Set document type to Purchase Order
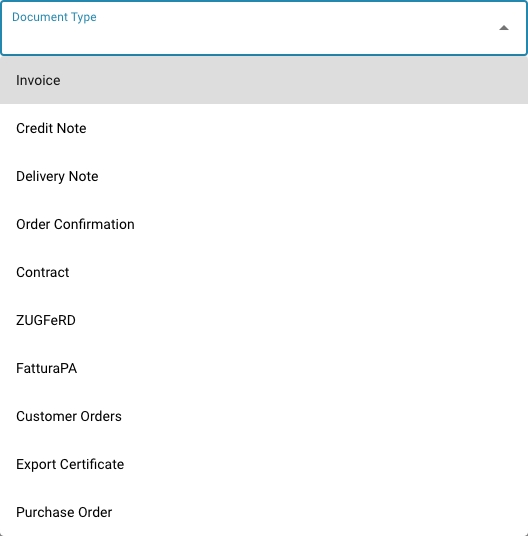 264,512
